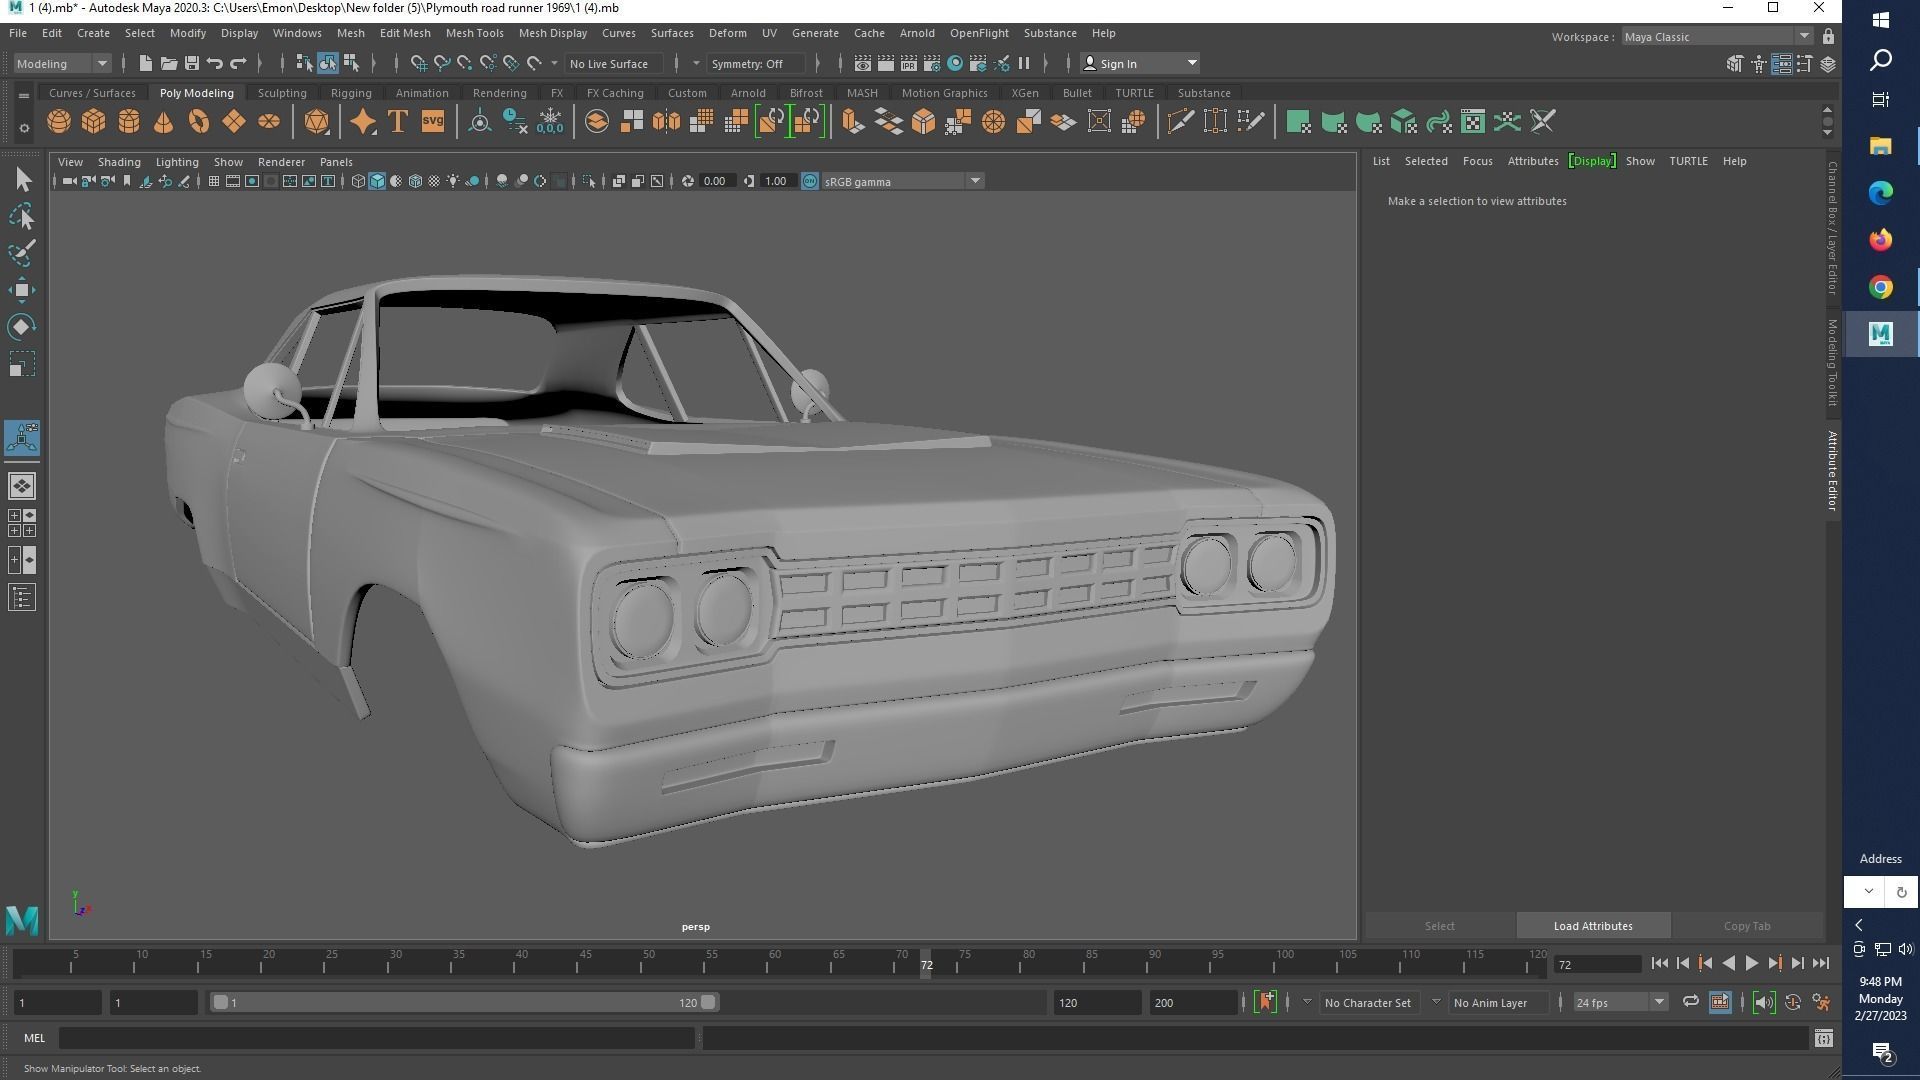This screenshot has width=1920, height=1080.
Task: Open the Edit Mesh menu
Action: 405,33
